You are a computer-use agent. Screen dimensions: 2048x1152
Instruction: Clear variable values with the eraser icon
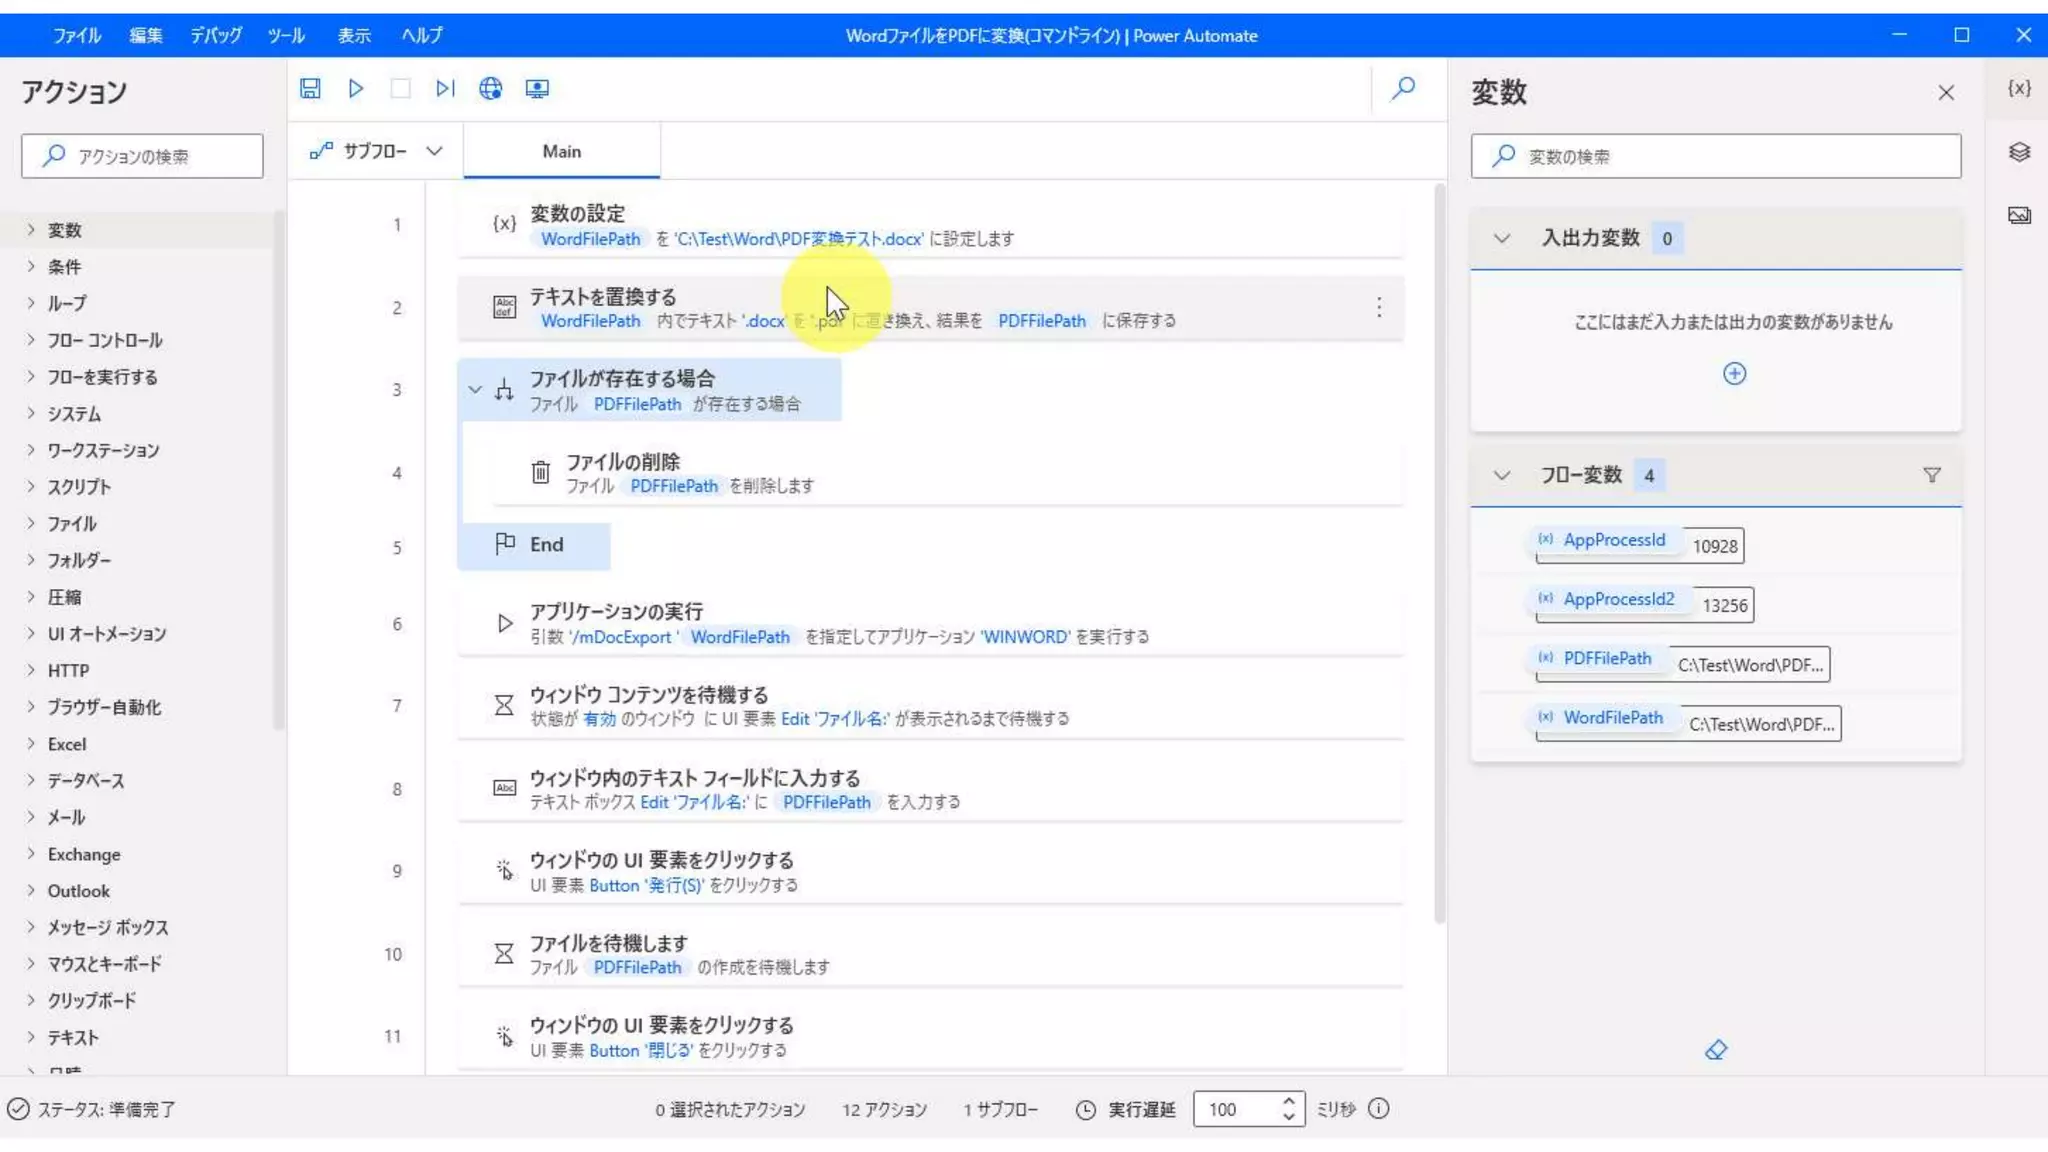(x=1716, y=1050)
